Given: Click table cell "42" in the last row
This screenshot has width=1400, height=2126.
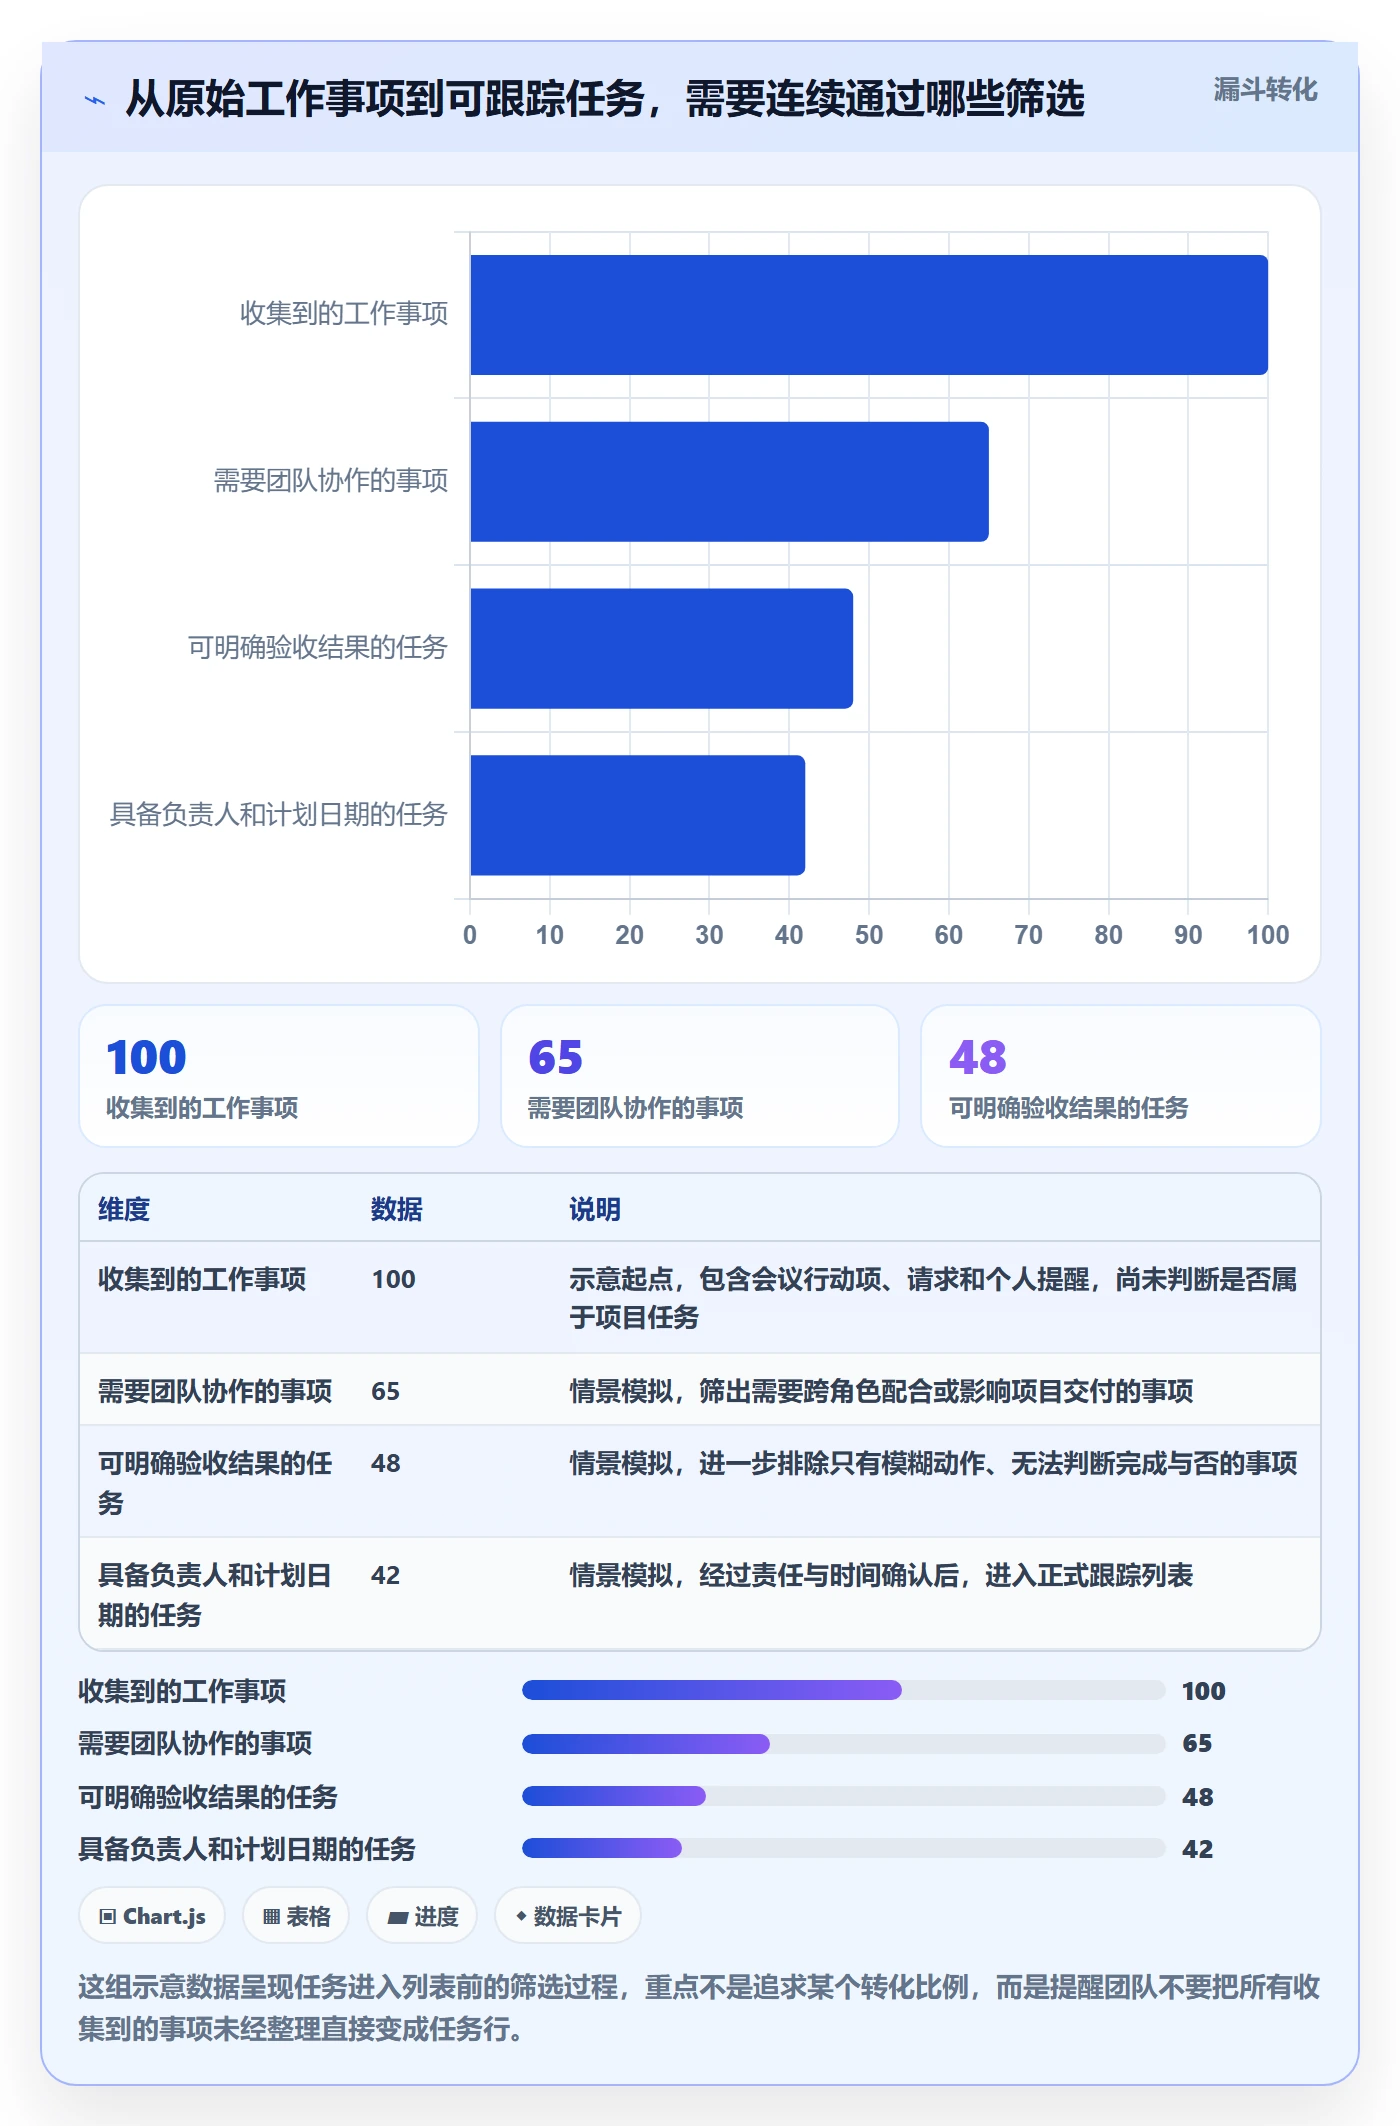Looking at the screenshot, I should [x=386, y=1575].
